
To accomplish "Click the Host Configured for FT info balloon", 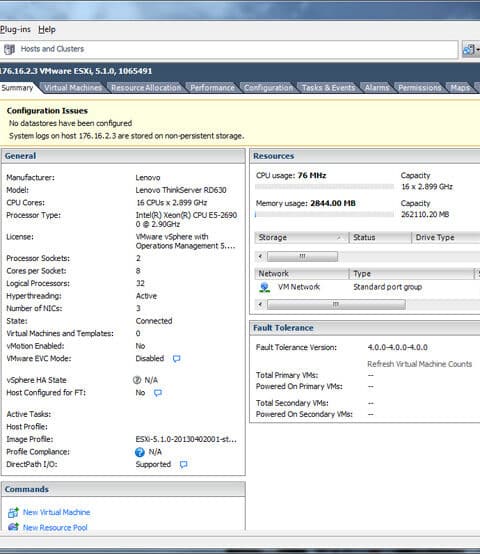I will tap(158, 393).
